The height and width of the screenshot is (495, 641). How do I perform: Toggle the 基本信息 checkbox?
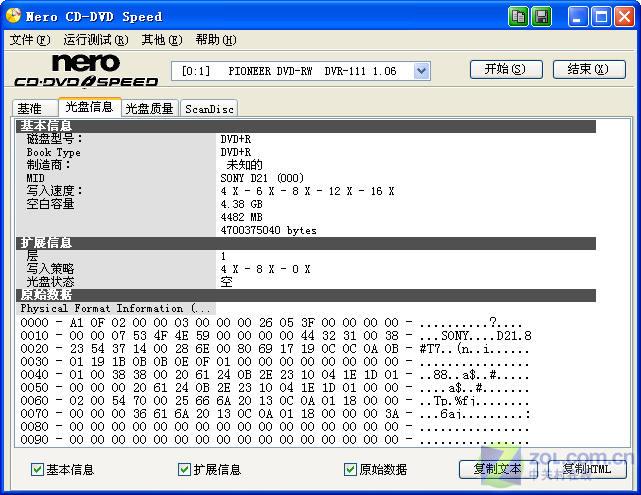click(x=37, y=469)
